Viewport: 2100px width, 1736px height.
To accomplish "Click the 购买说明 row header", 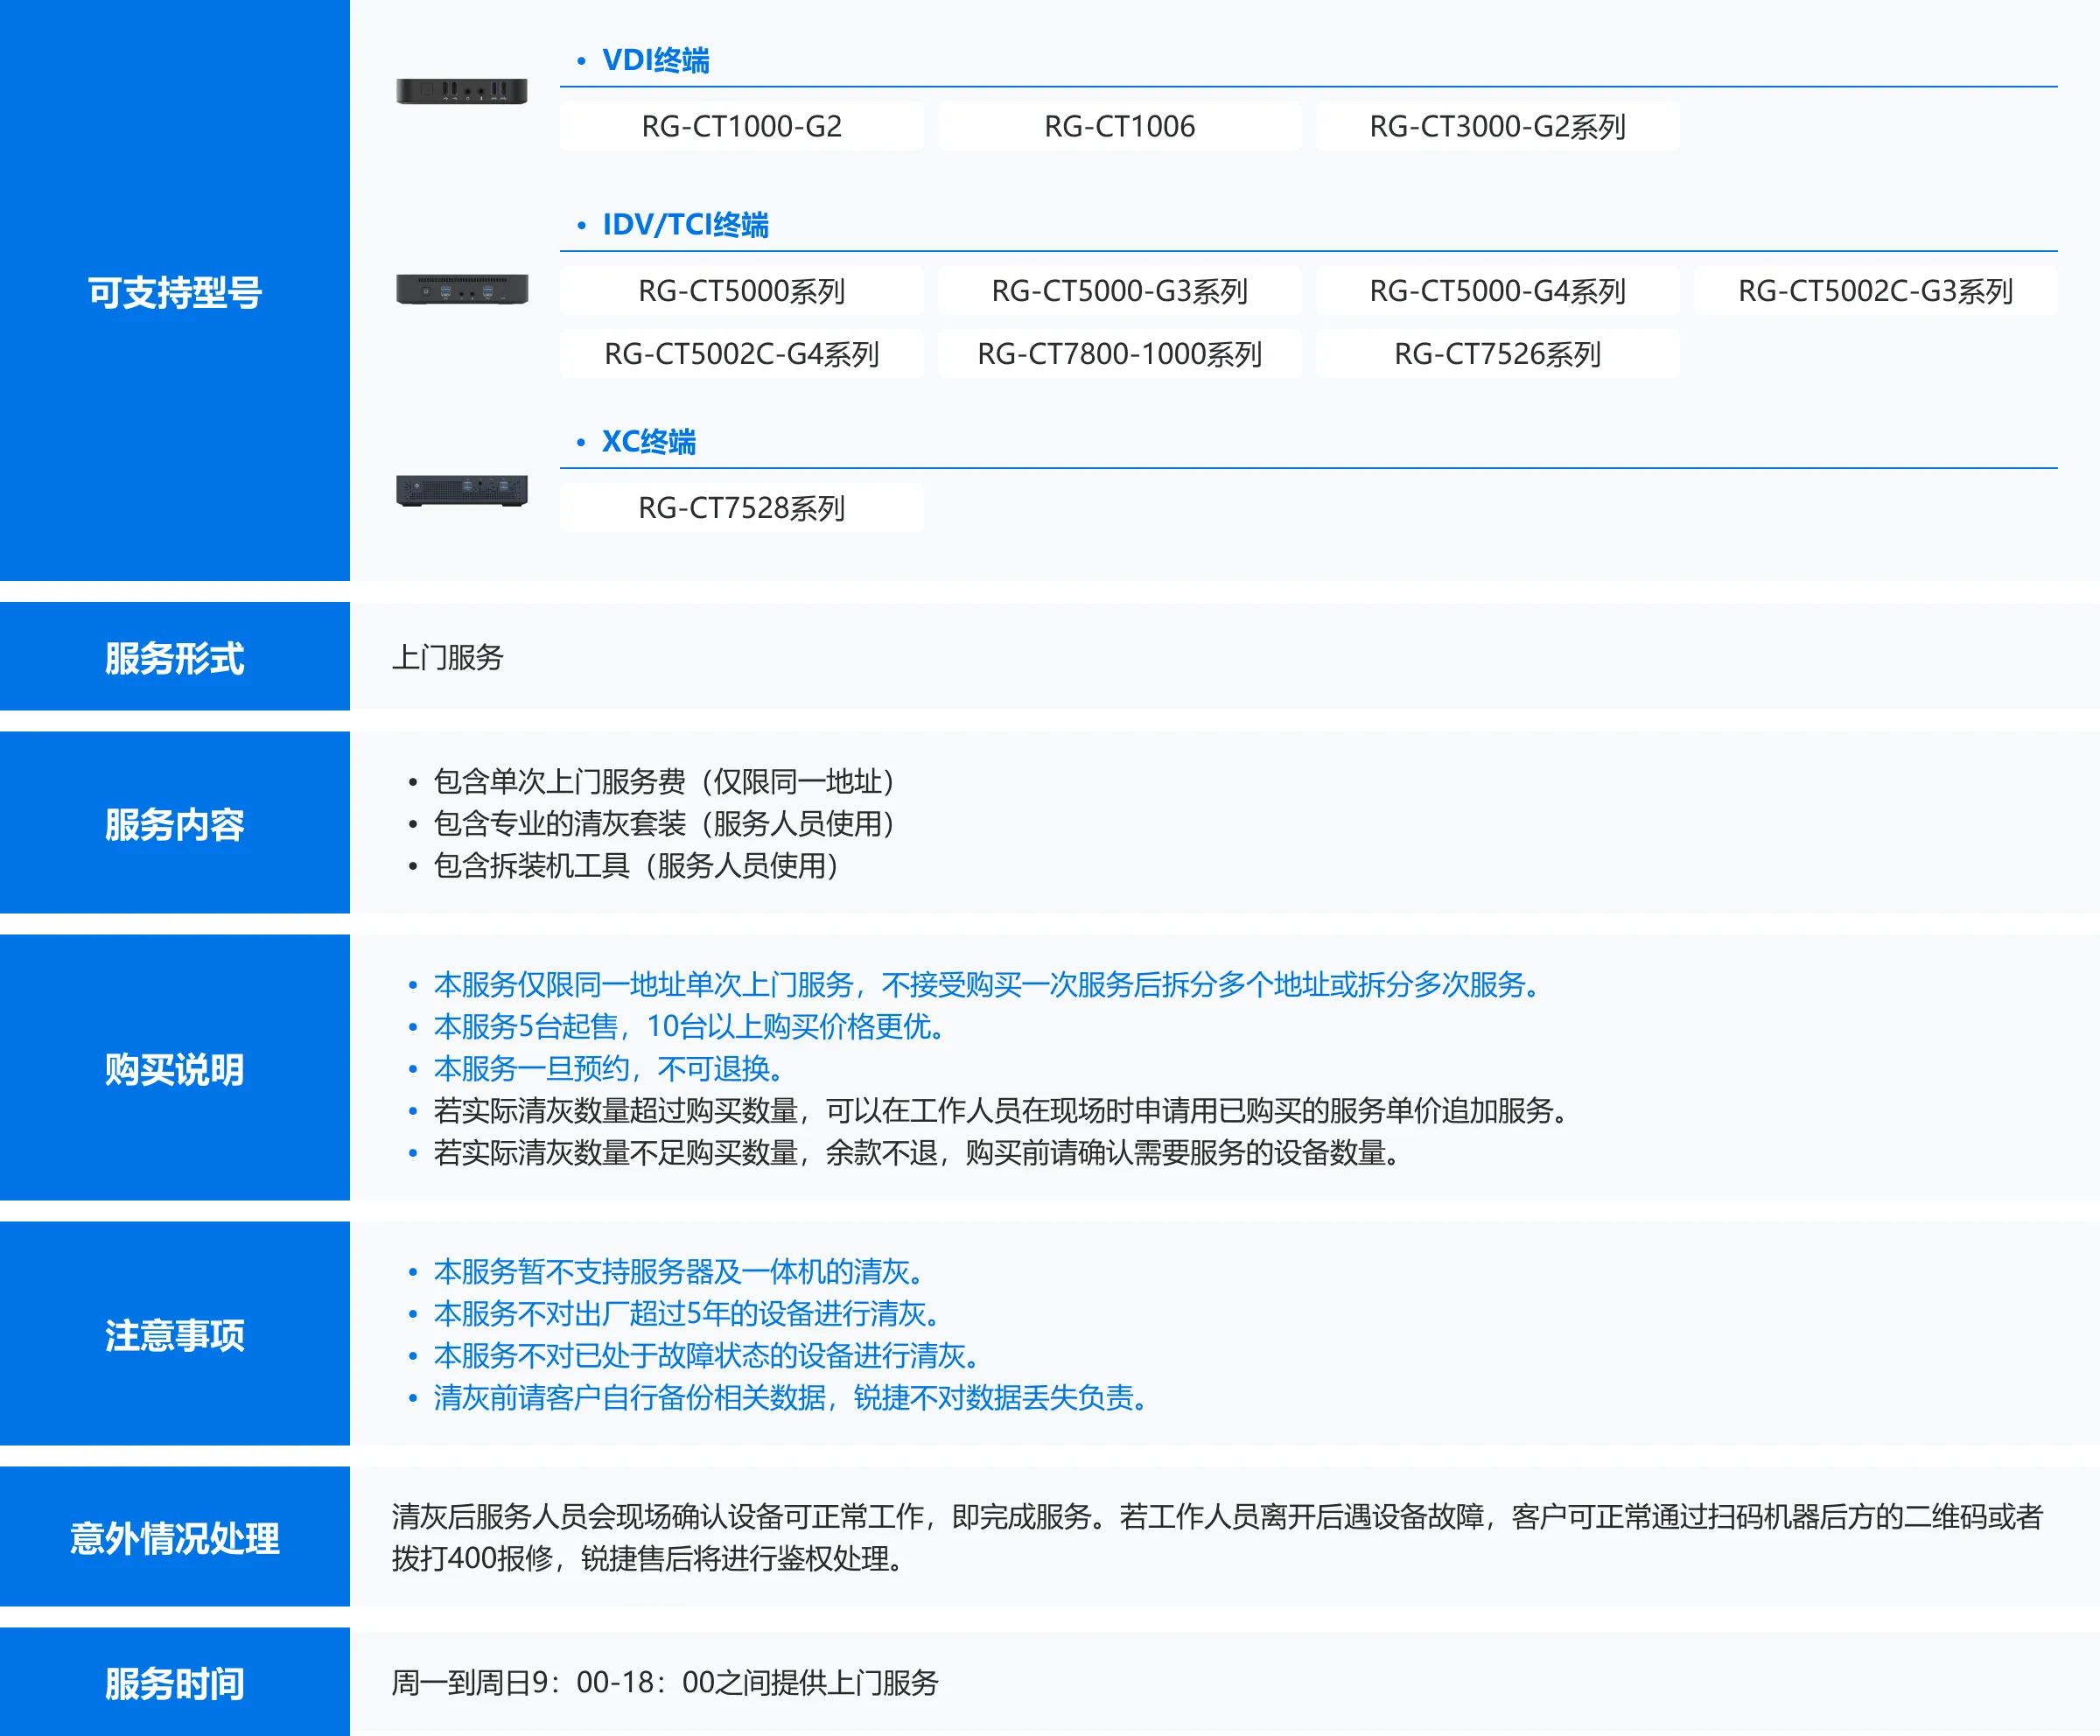I will pos(175,1068).
